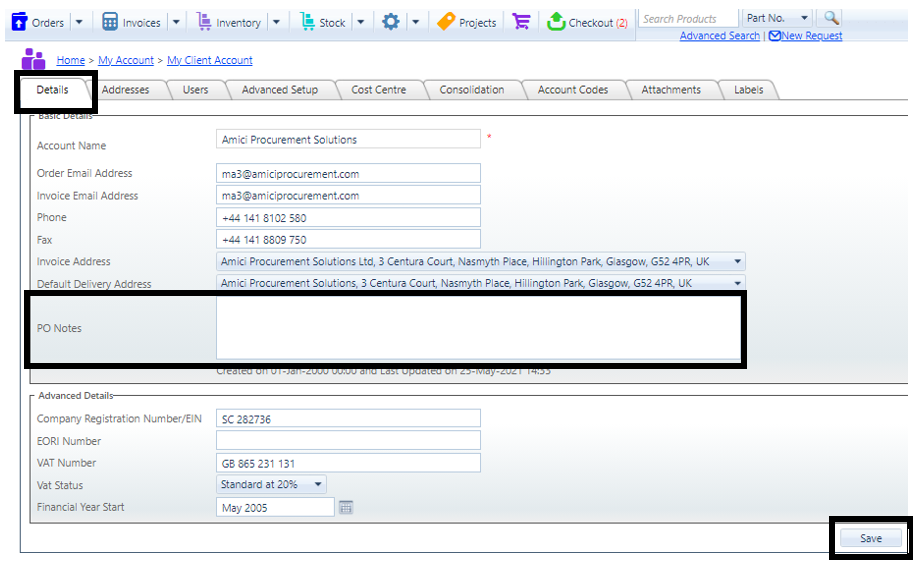
Task: Expand the Invoices dropdown arrow
Action: (x=176, y=22)
